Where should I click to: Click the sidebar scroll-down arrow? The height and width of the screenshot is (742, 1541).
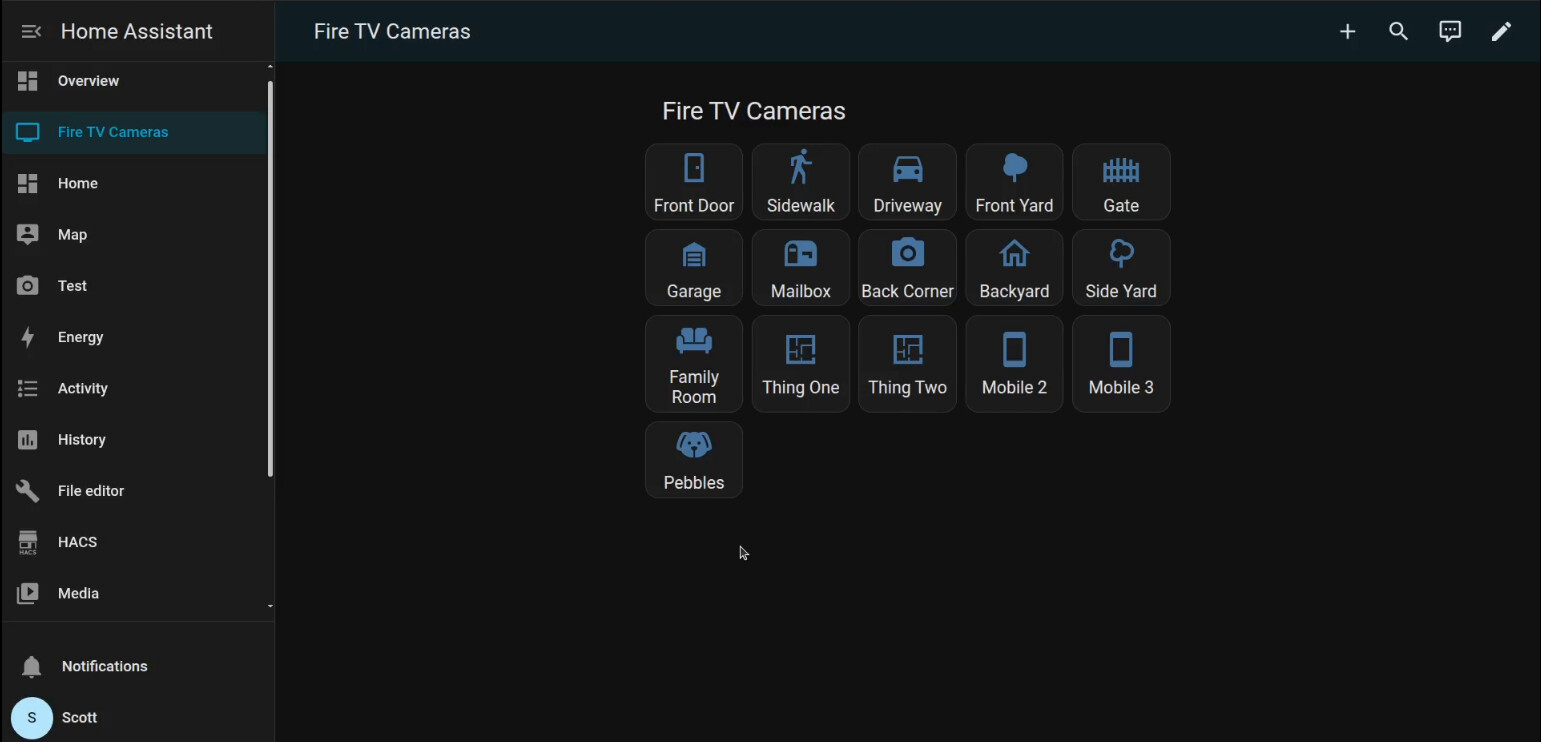[x=269, y=606]
